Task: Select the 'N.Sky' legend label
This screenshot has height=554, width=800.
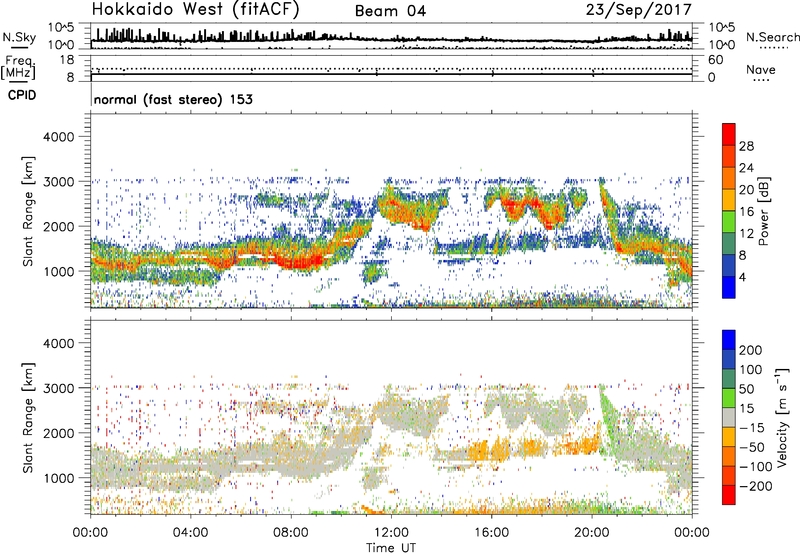Action: point(19,37)
